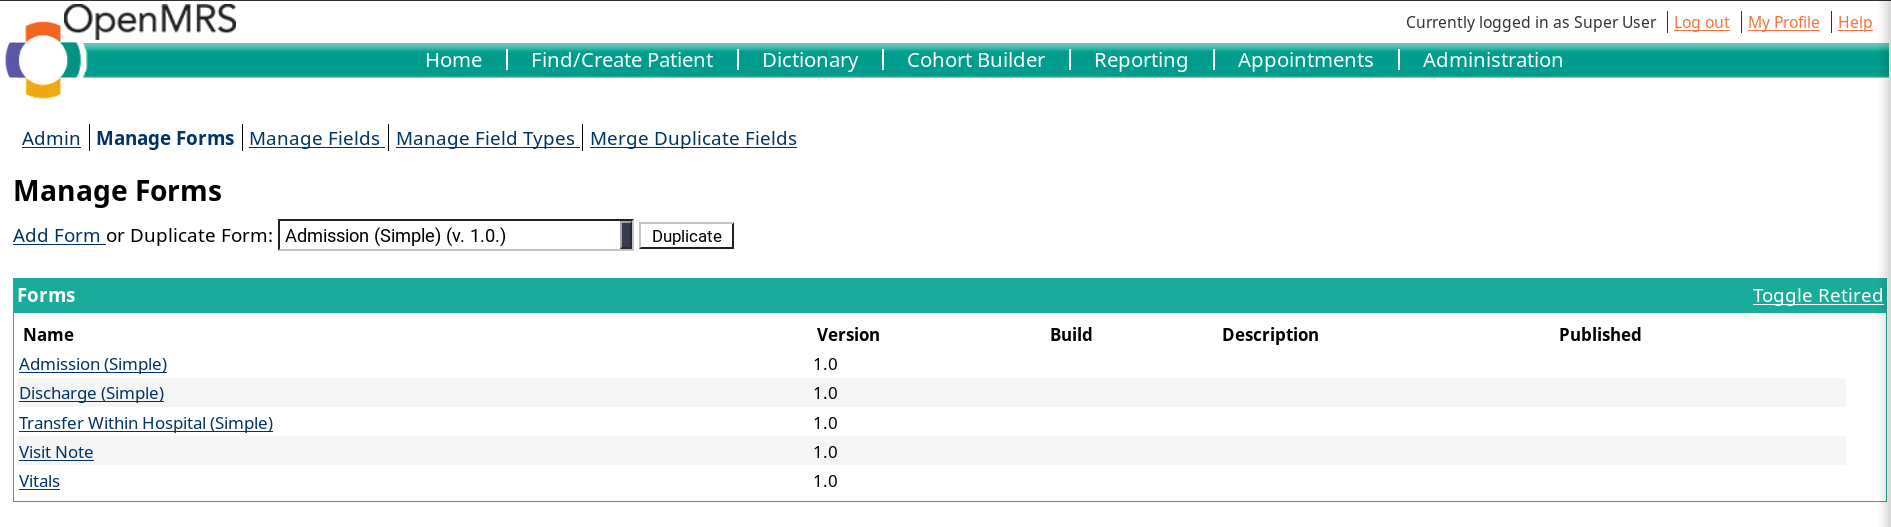Go to Administration
The image size is (1891, 527).
coord(1492,60)
